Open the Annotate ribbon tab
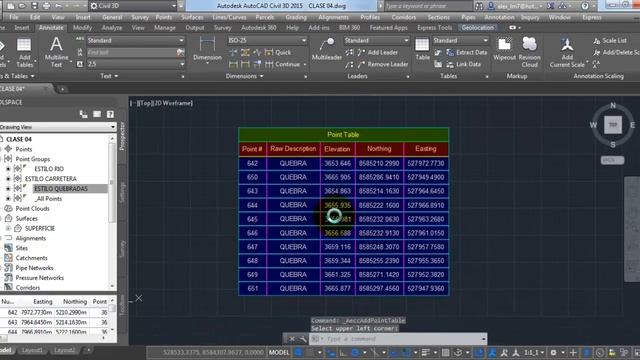 [x=51, y=28]
